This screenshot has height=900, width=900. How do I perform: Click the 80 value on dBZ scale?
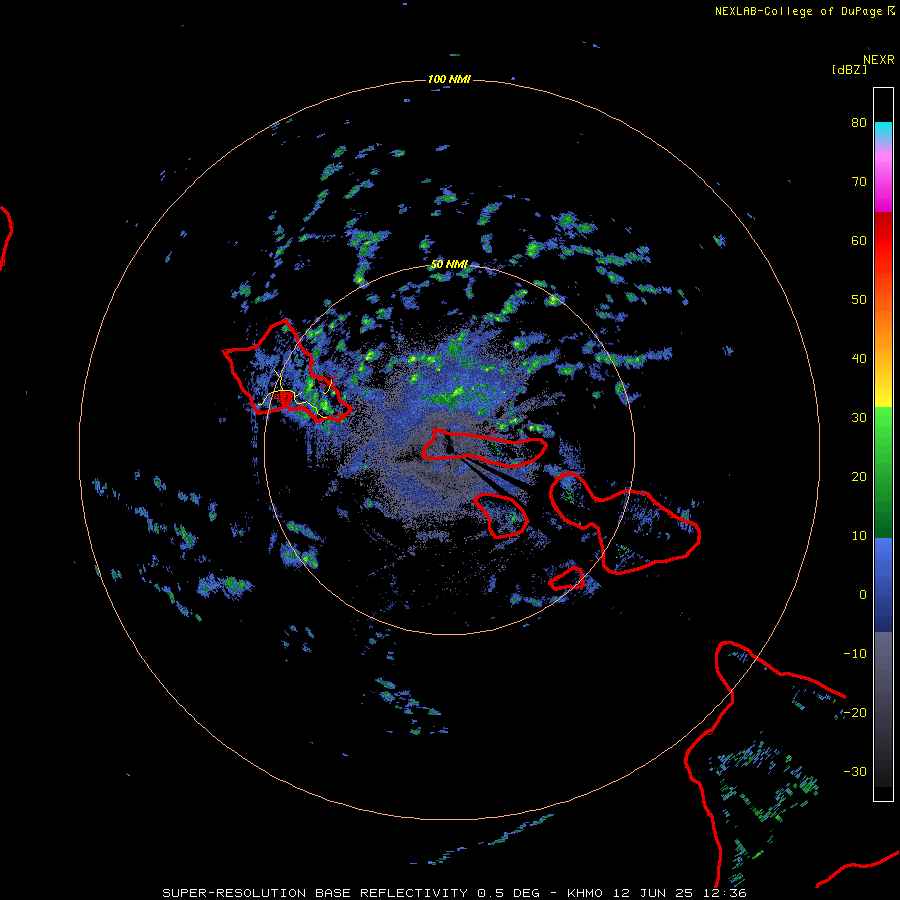coord(859,123)
